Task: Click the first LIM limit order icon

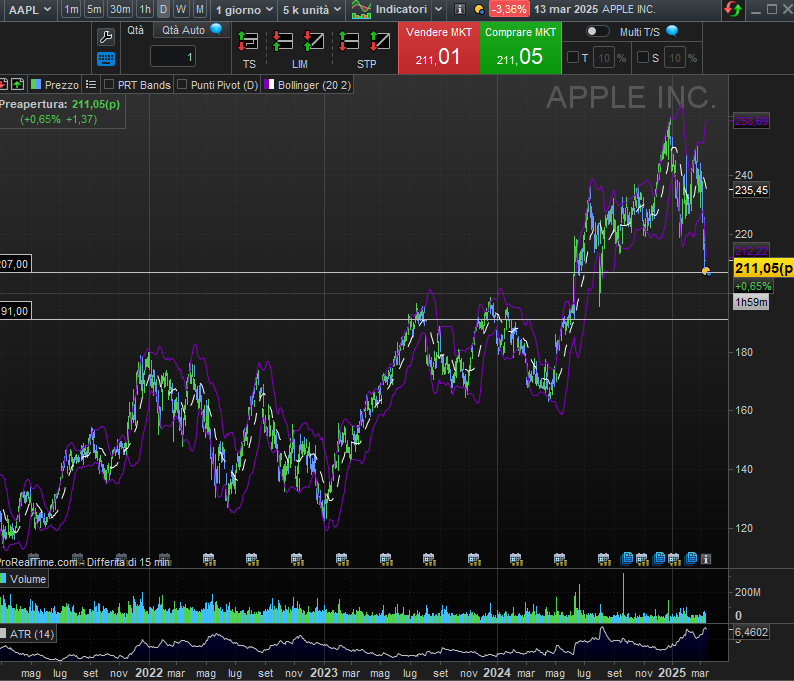Action: pos(283,41)
